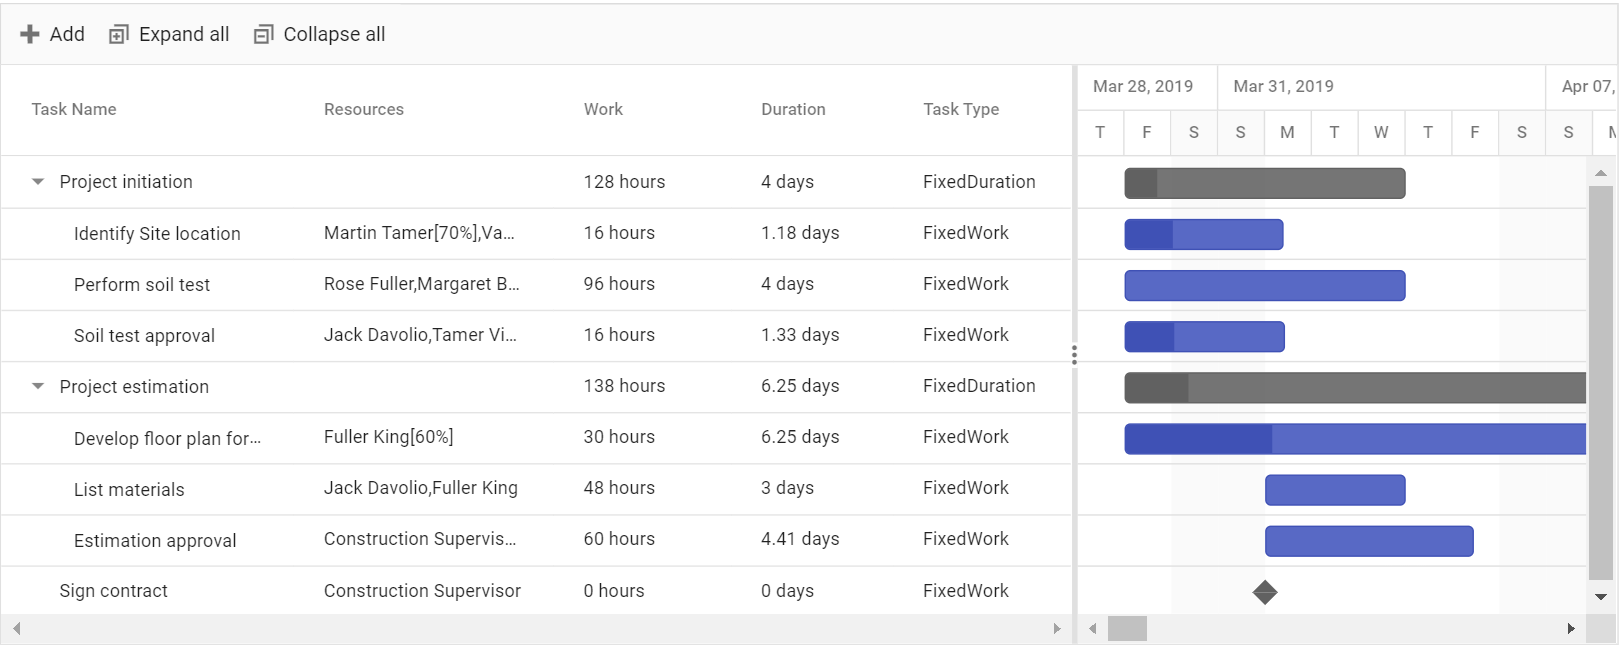Click the splitter handle dots between panes

pos(1074,355)
